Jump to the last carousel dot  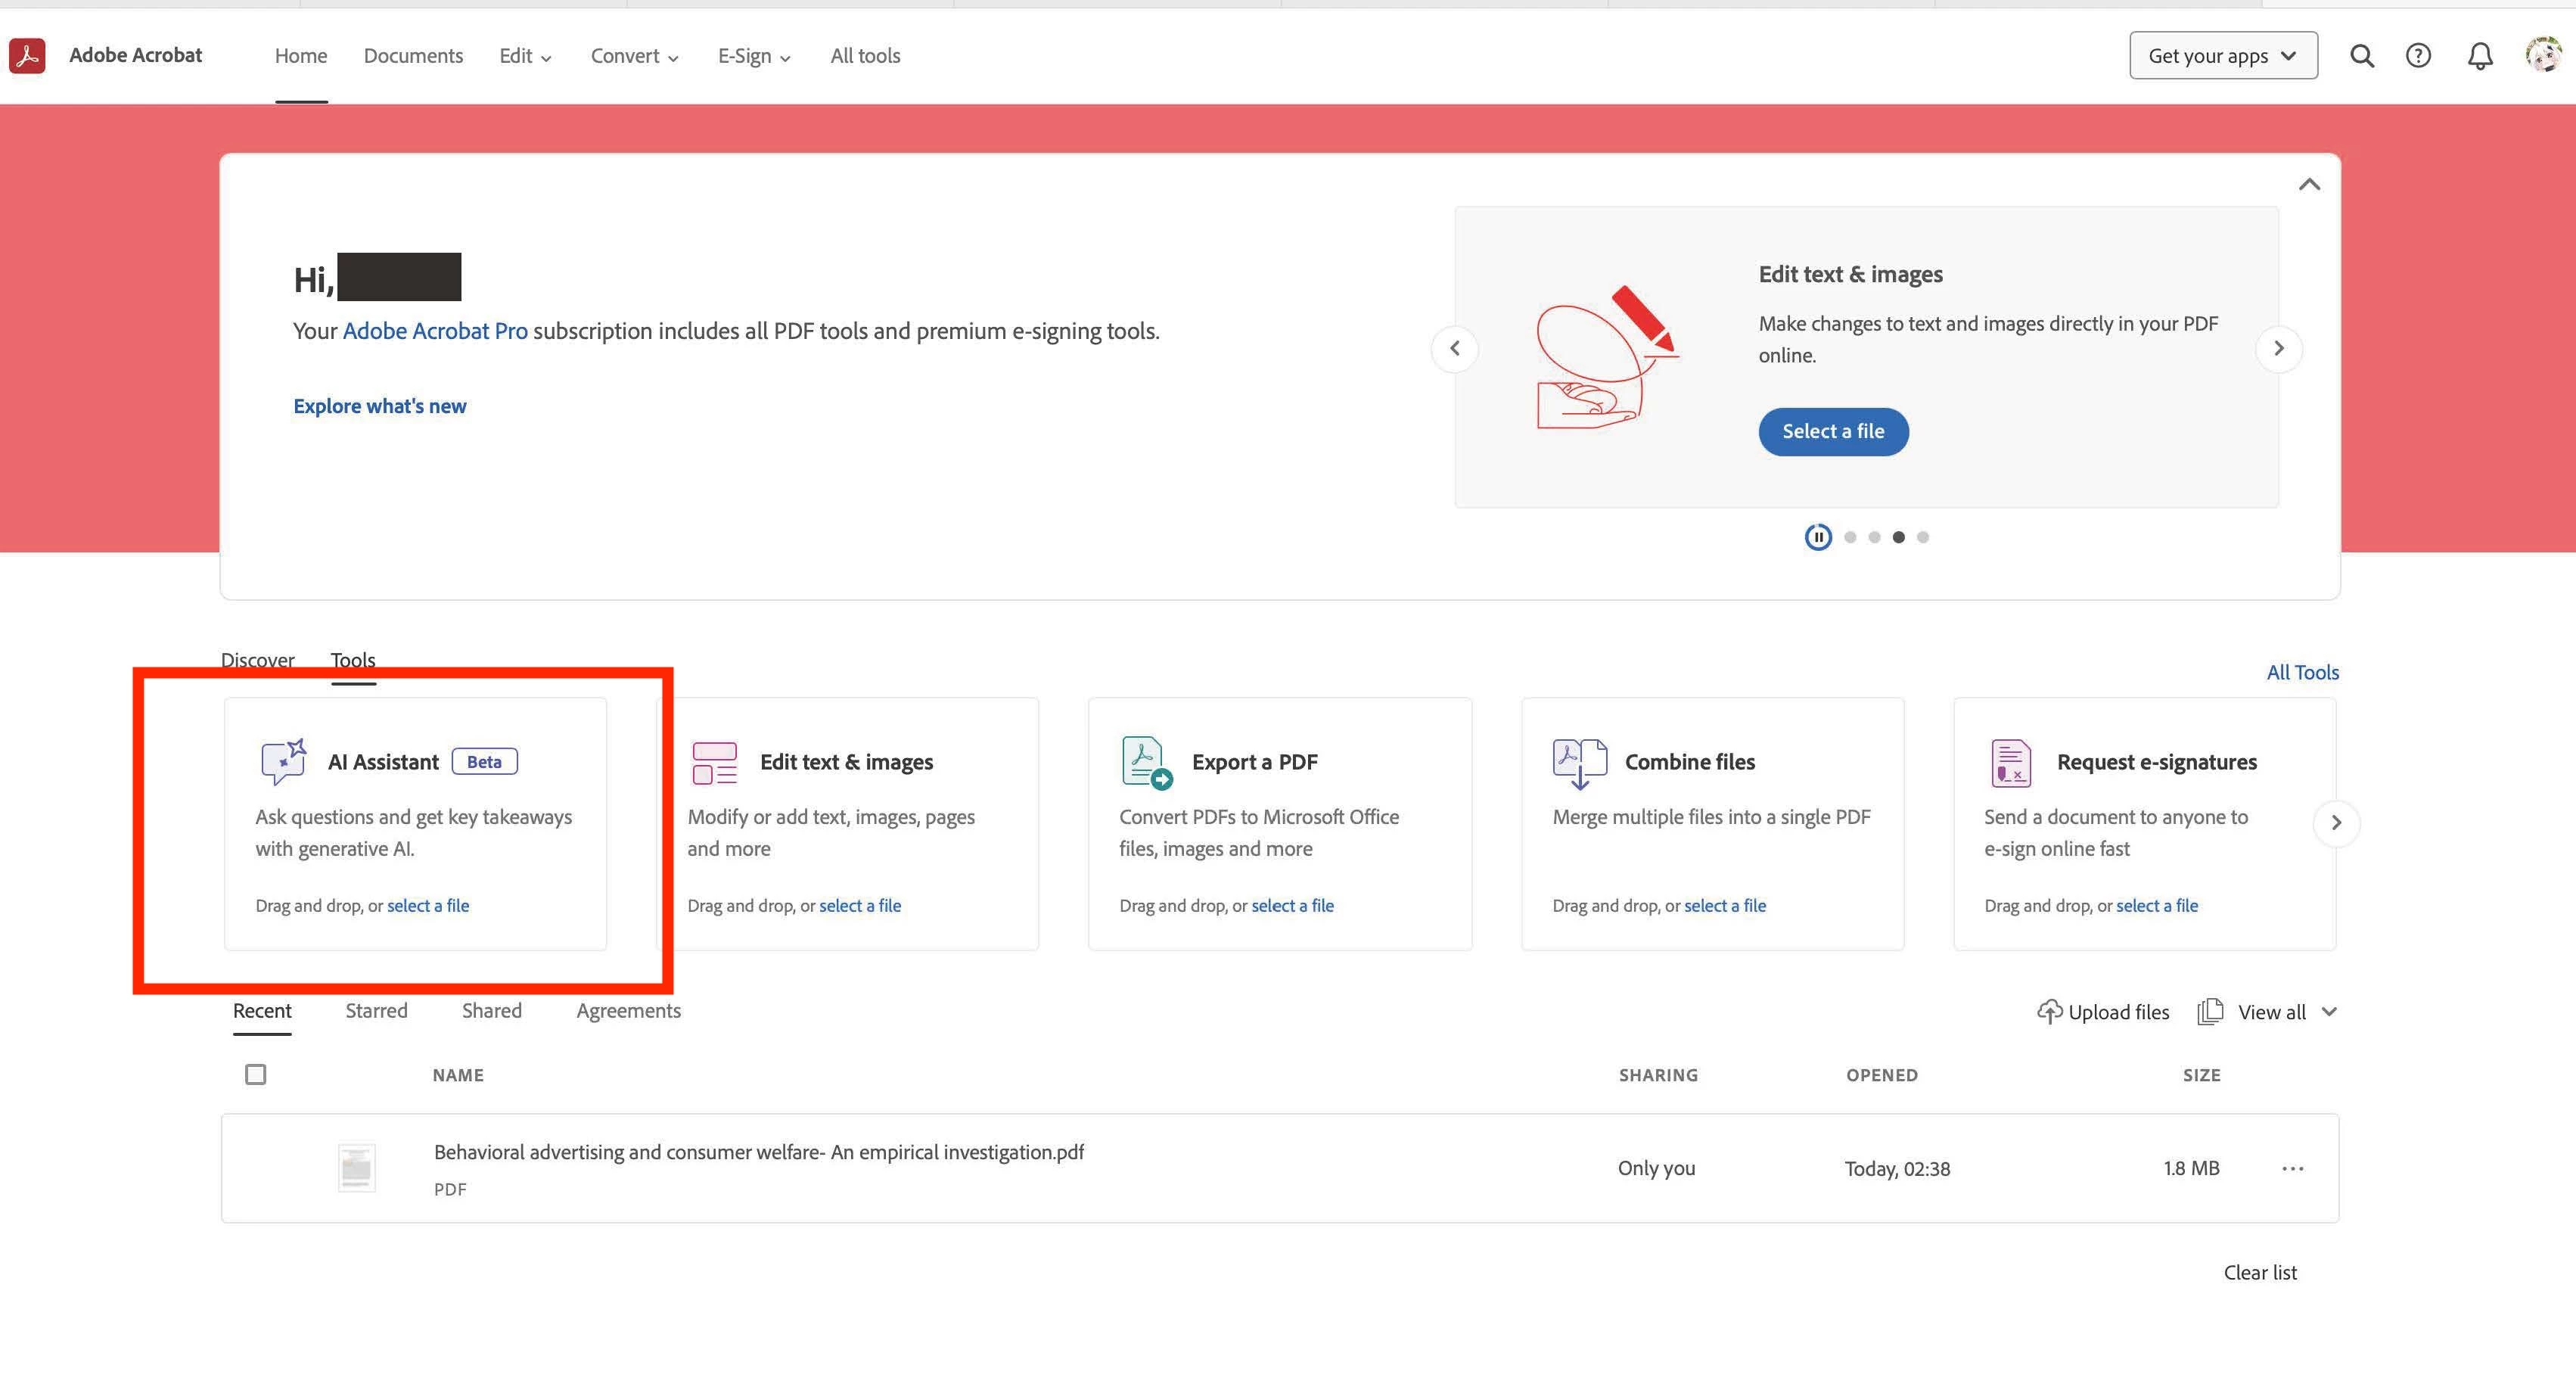point(1922,537)
